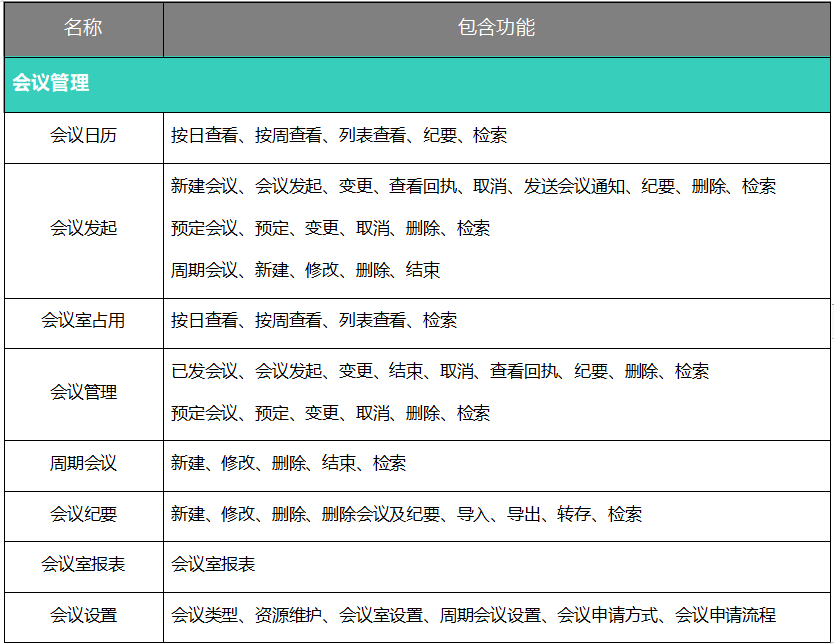Click "会议室报表" in the name column
The height and width of the screenshot is (644, 834).
pos(83,565)
